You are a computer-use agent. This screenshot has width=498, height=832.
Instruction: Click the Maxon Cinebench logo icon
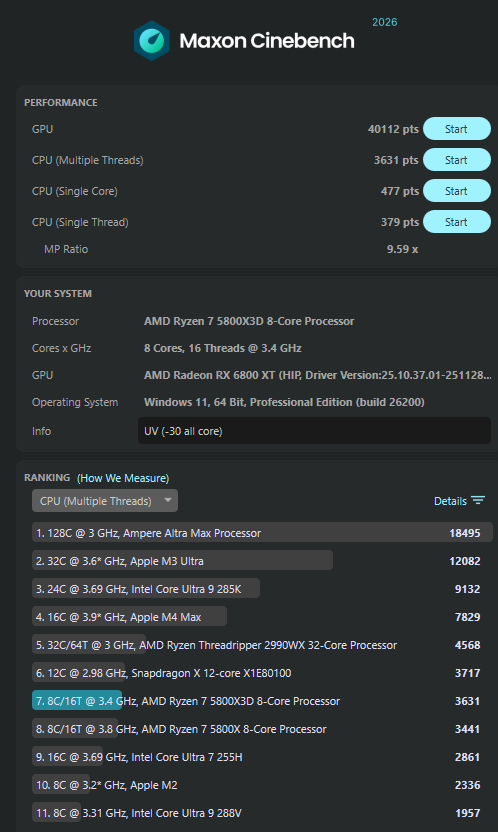point(152,41)
